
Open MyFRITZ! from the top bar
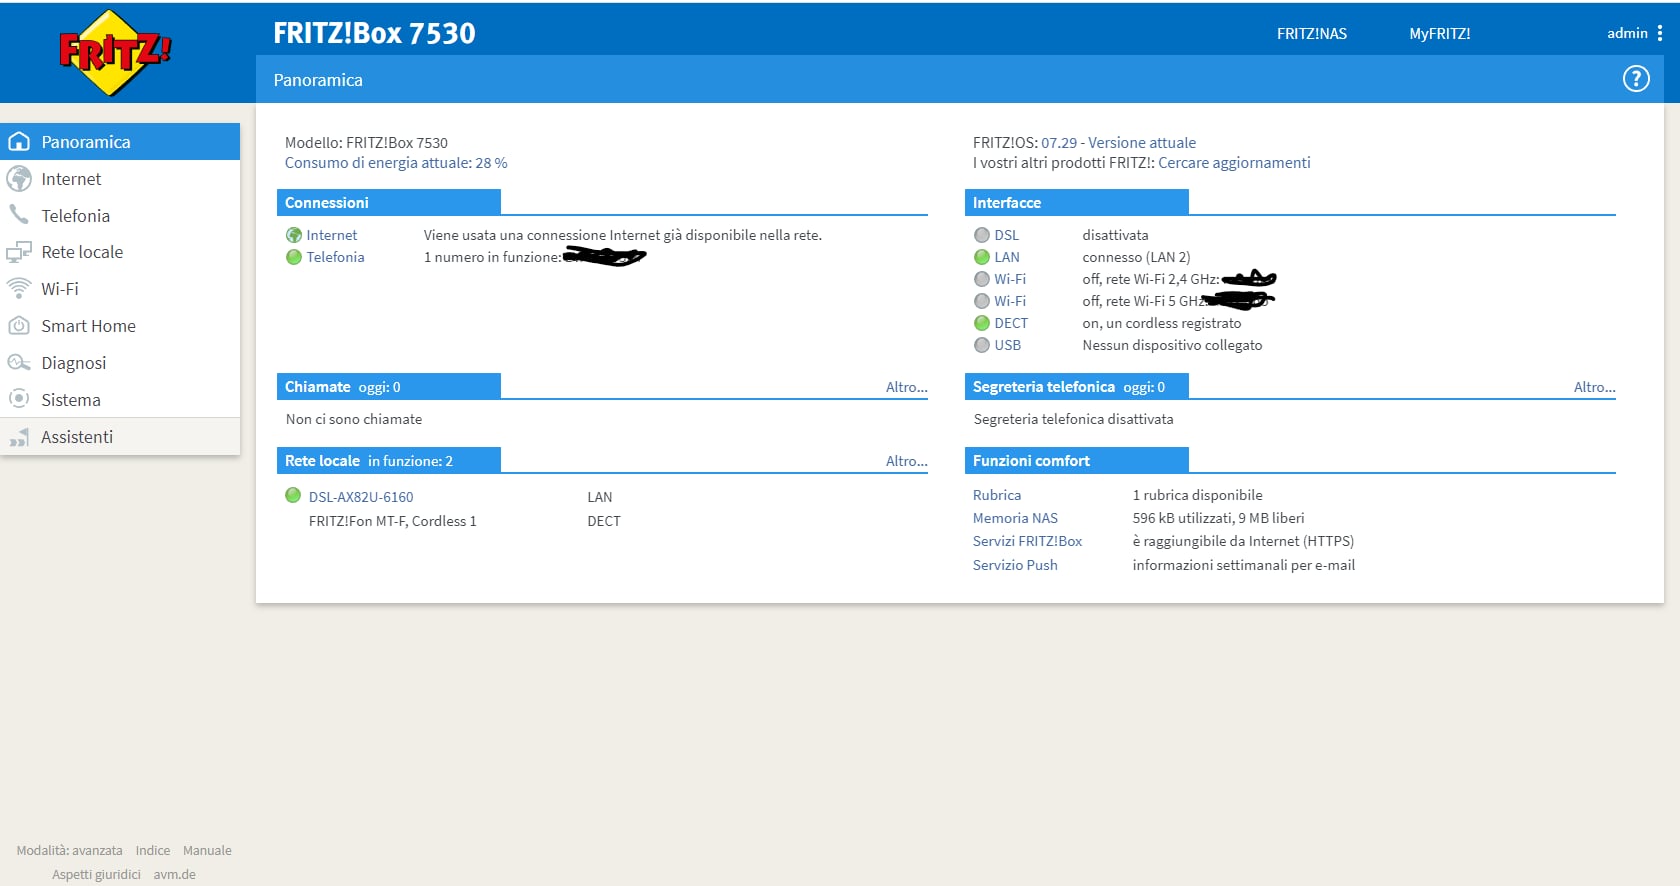pos(1440,34)
